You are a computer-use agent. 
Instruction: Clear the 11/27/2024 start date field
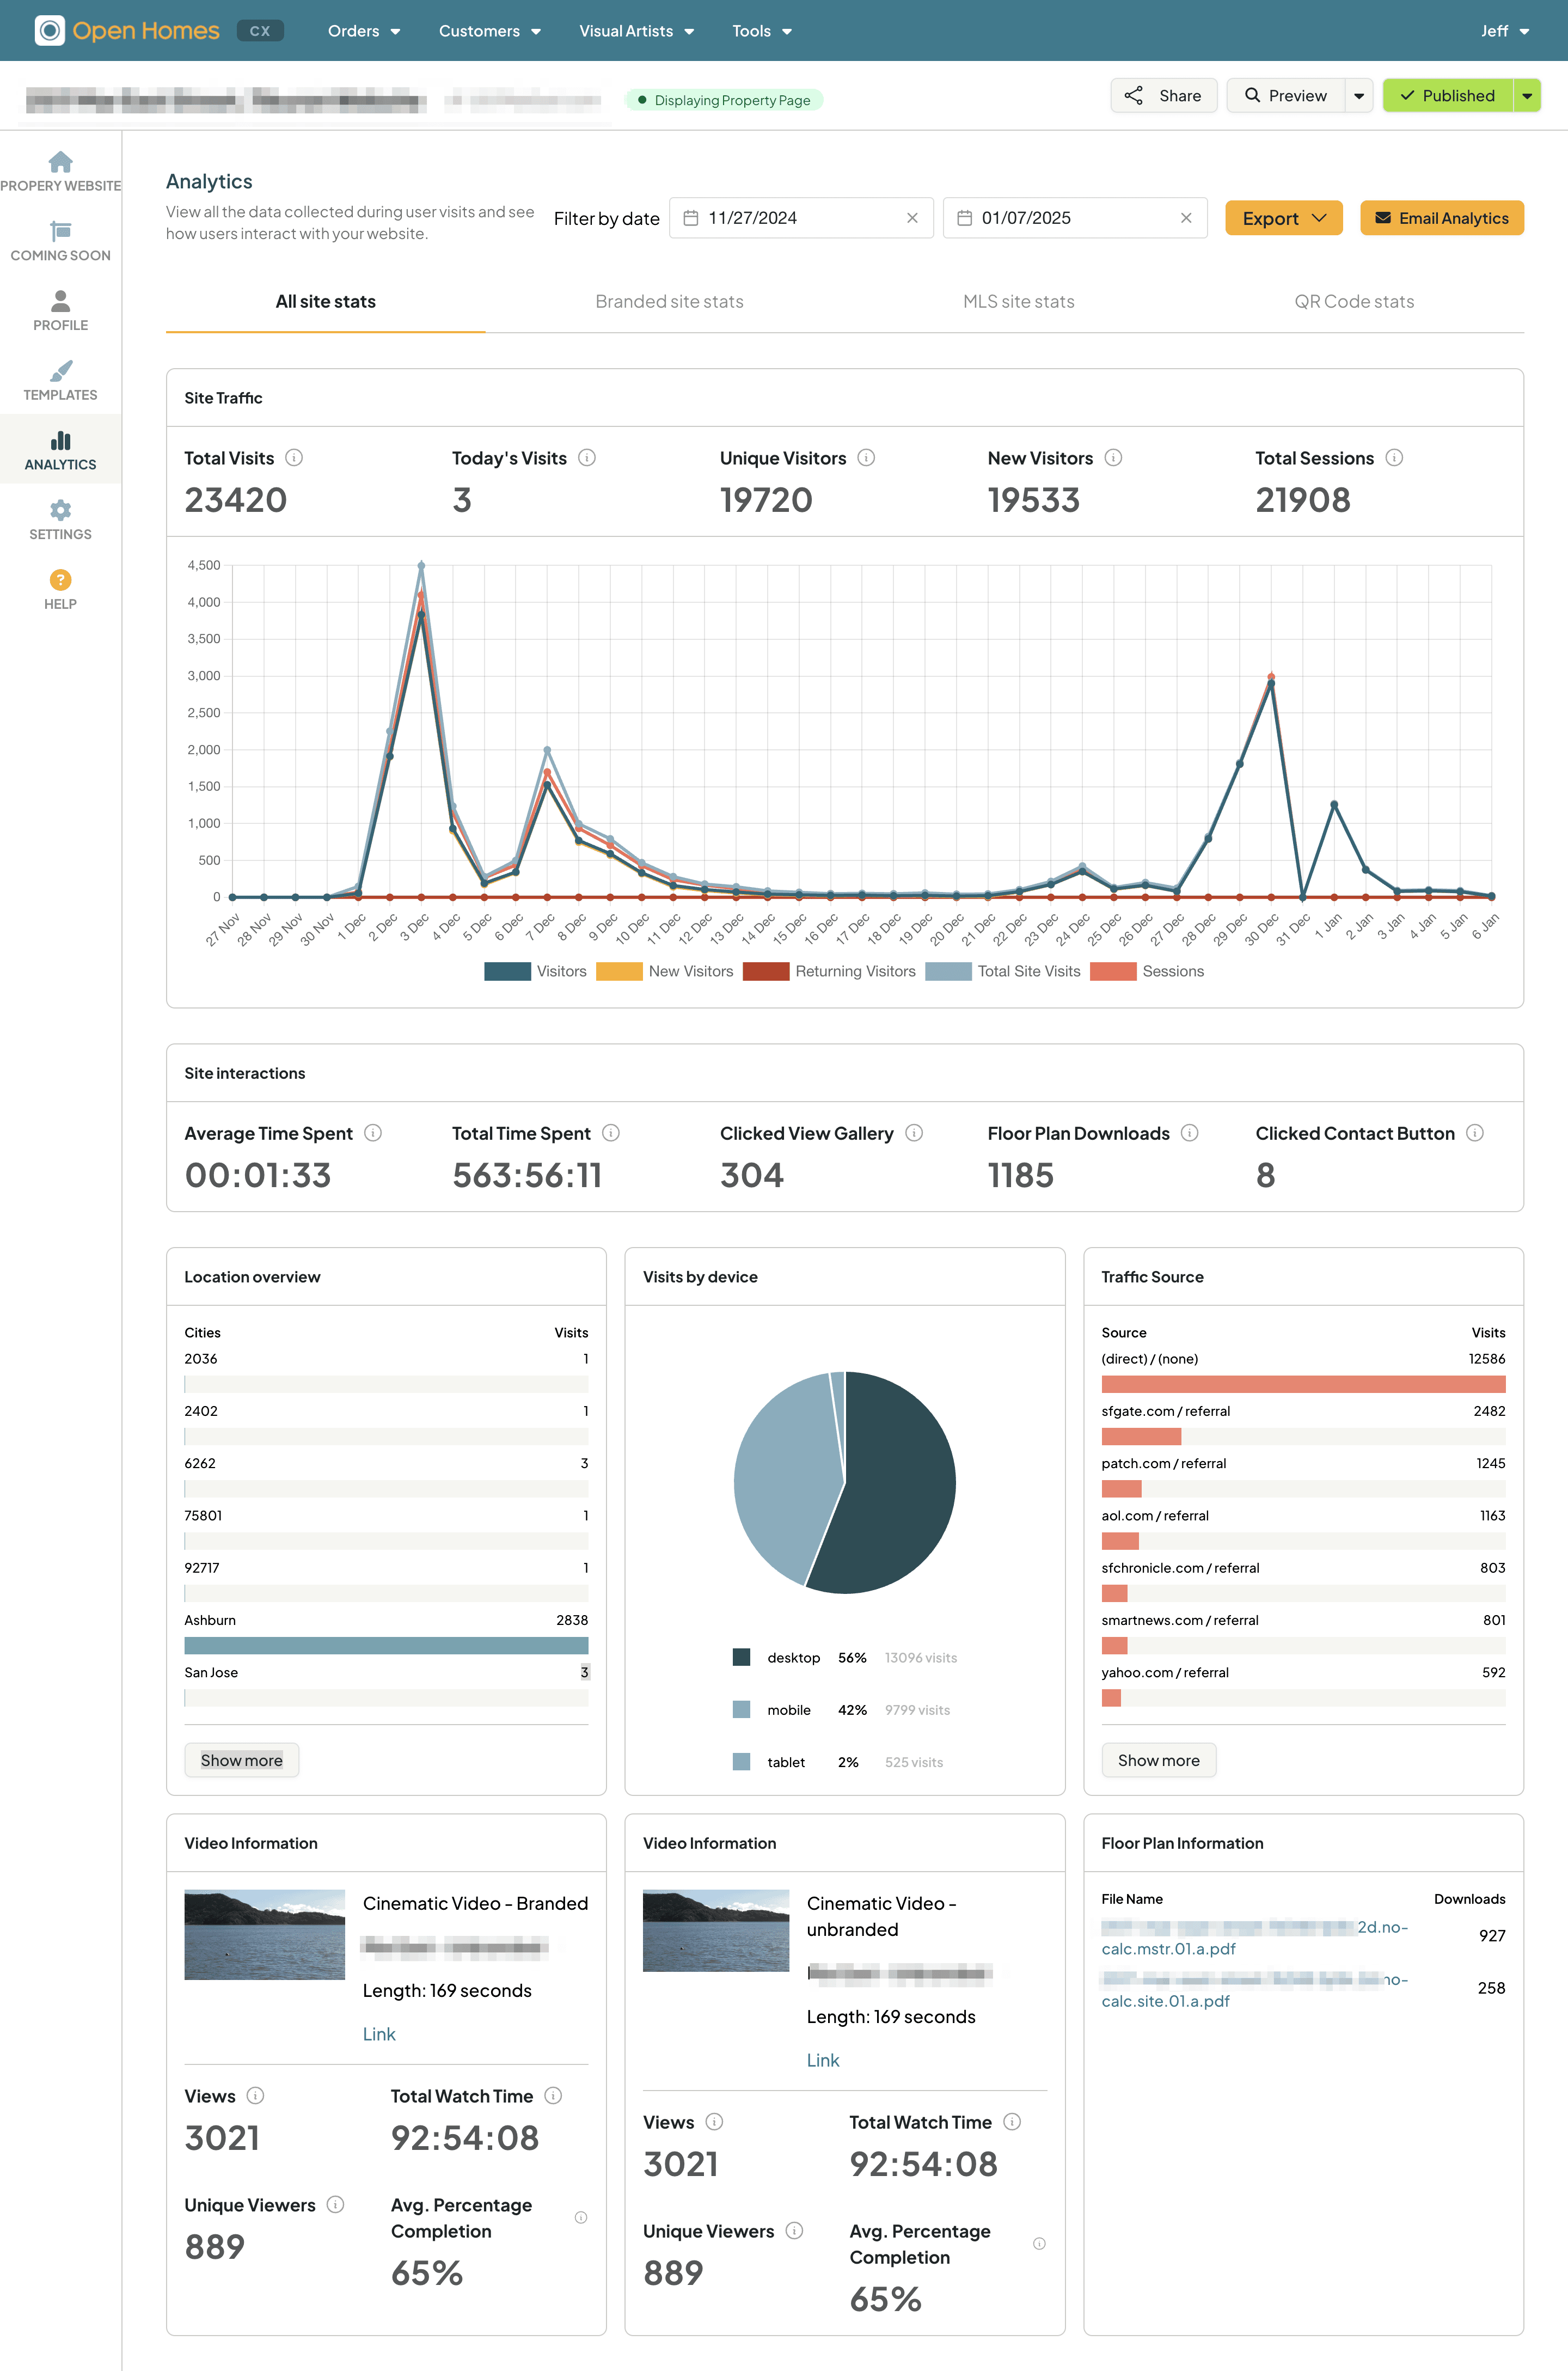912,218
